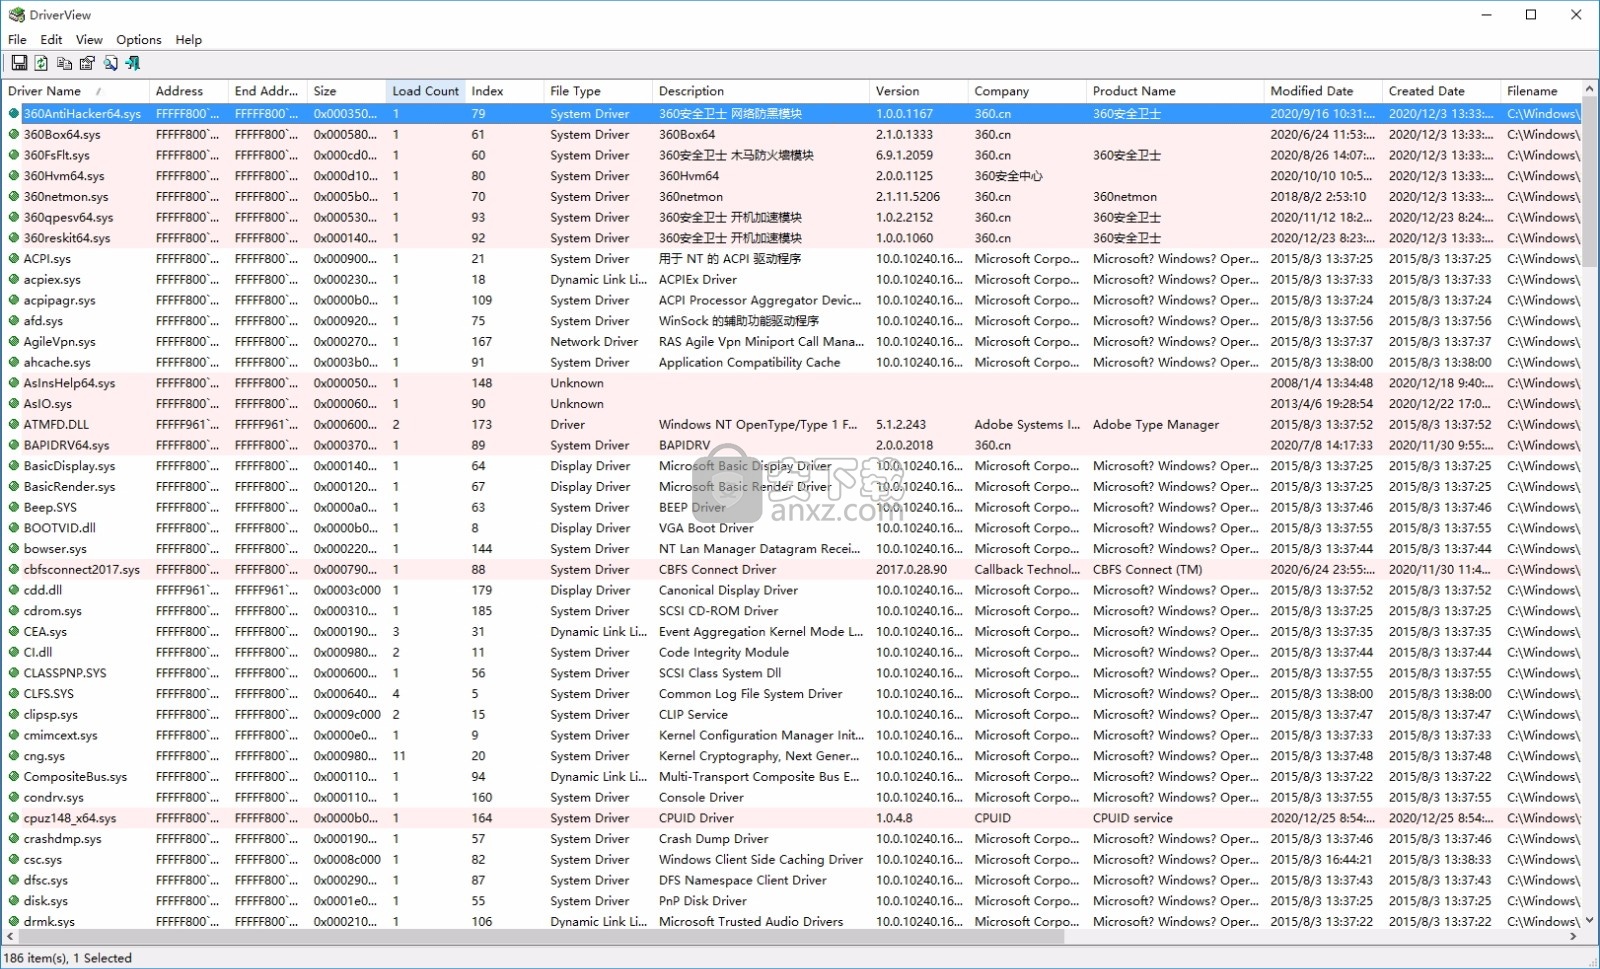This screenshot has width=1600, height=969.
Task: Select the CompositeBus.sys driver name
Action: [x=76, y=777]
